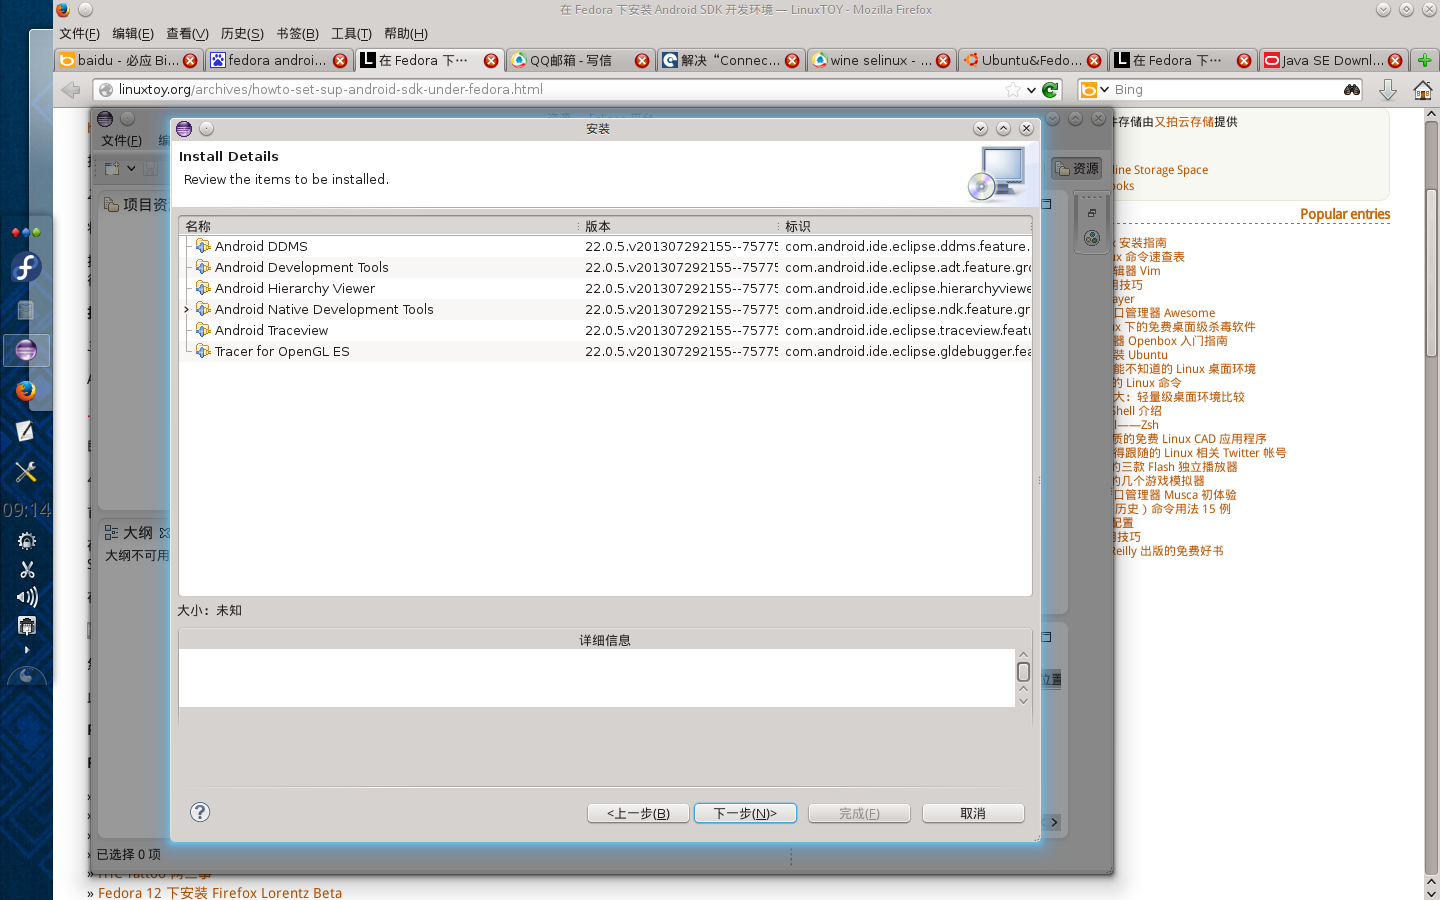Viewport: 1440px width, 900px height.
Task: Open the Ubuntu popular entry link
Action: point(1141,355)
